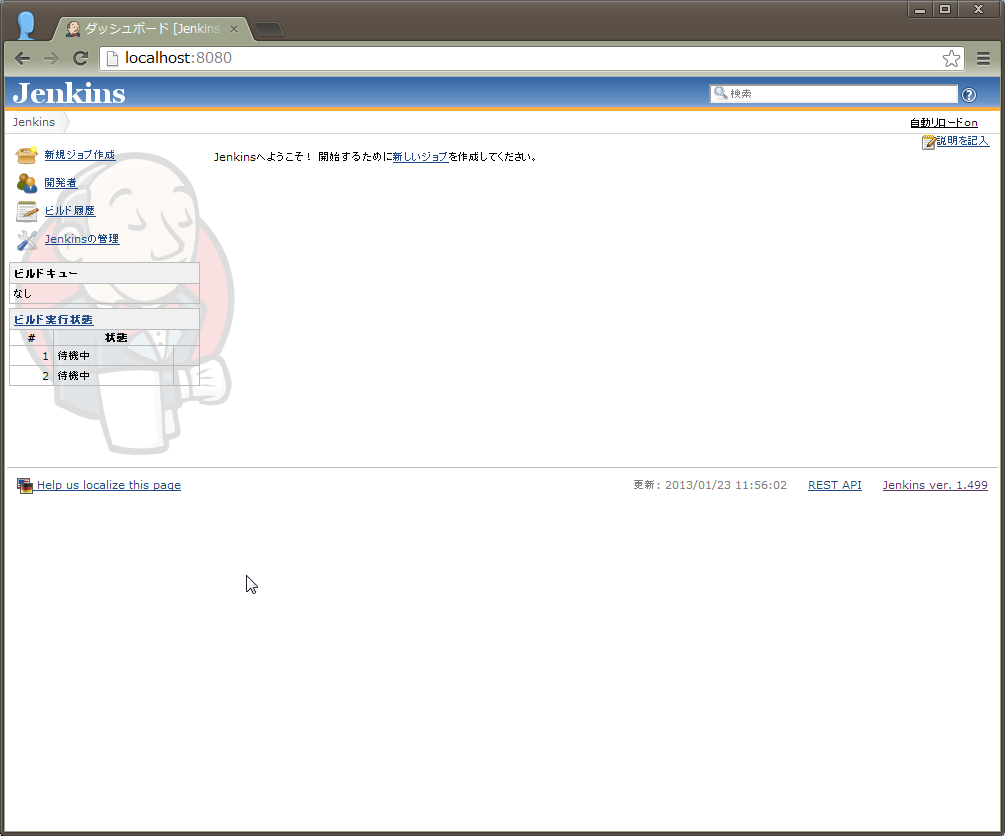Viewport: 1005px width, 836px height.
Task: Open Jenkinsの管理 via the wrench icon
Action: click(x=26, y=238)
